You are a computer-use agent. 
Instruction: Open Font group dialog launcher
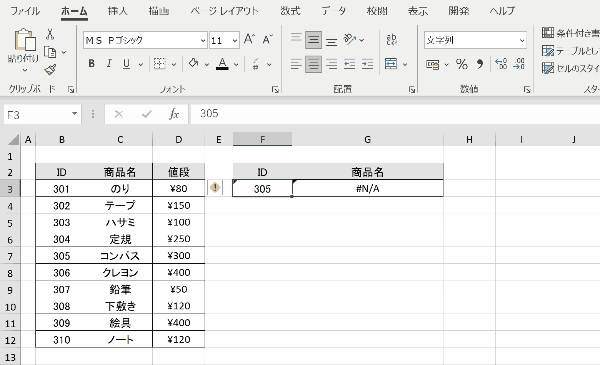[275, 90]
